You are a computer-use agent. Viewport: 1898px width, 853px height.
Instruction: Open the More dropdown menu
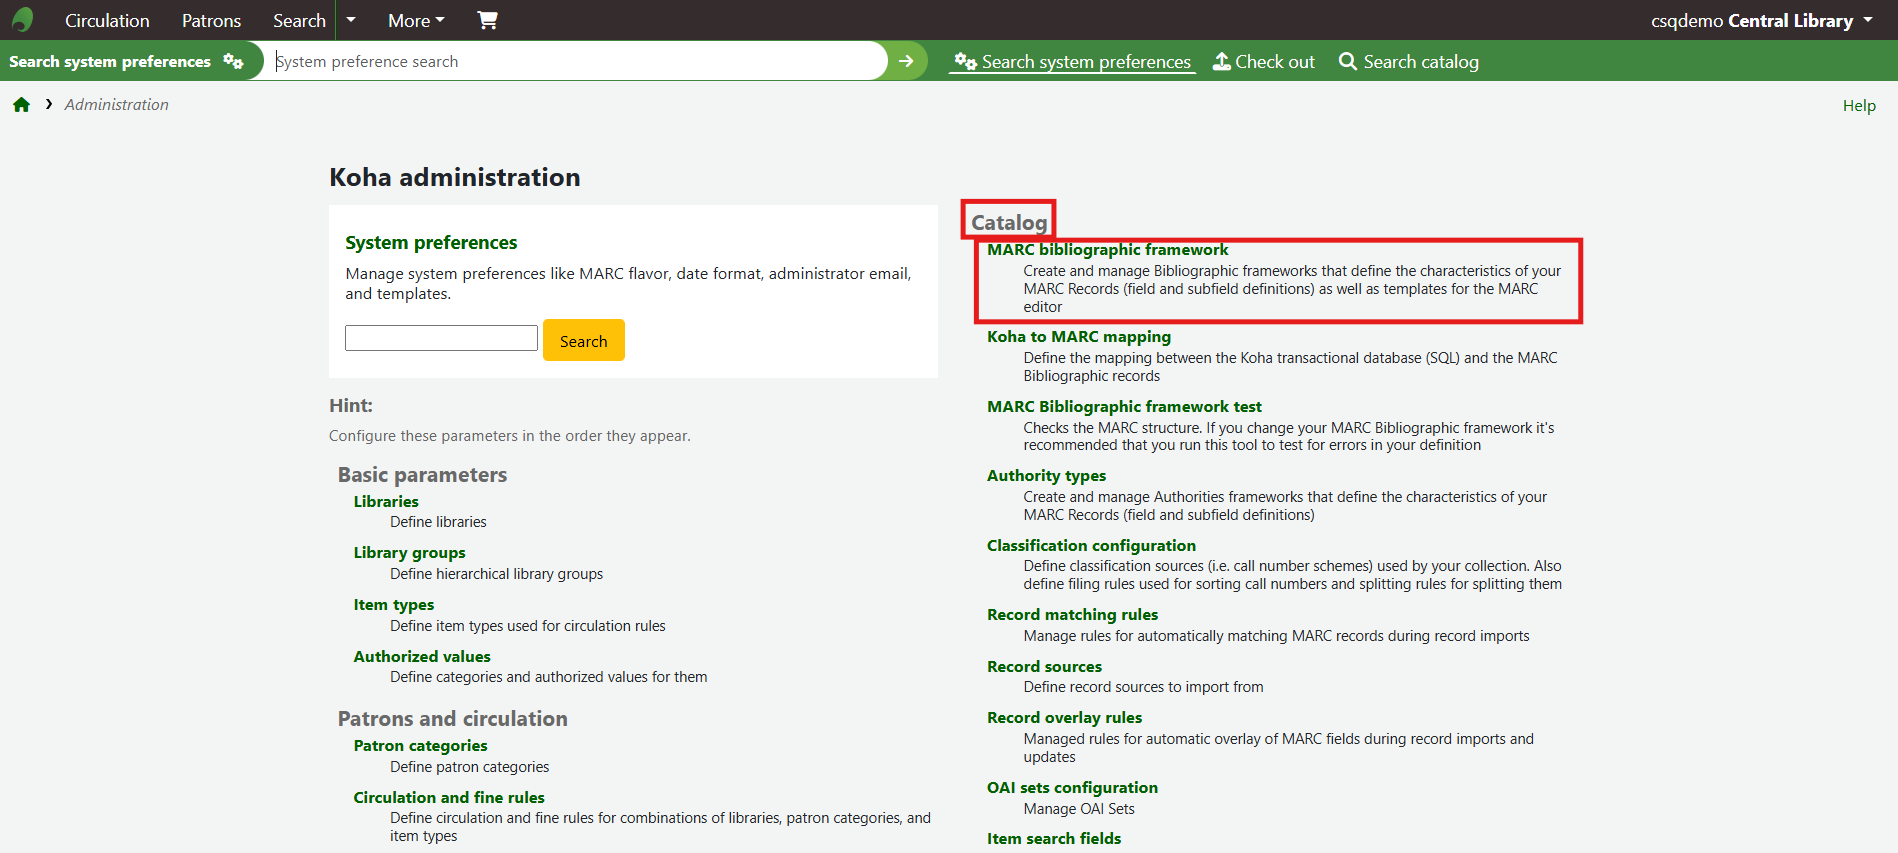416,20
